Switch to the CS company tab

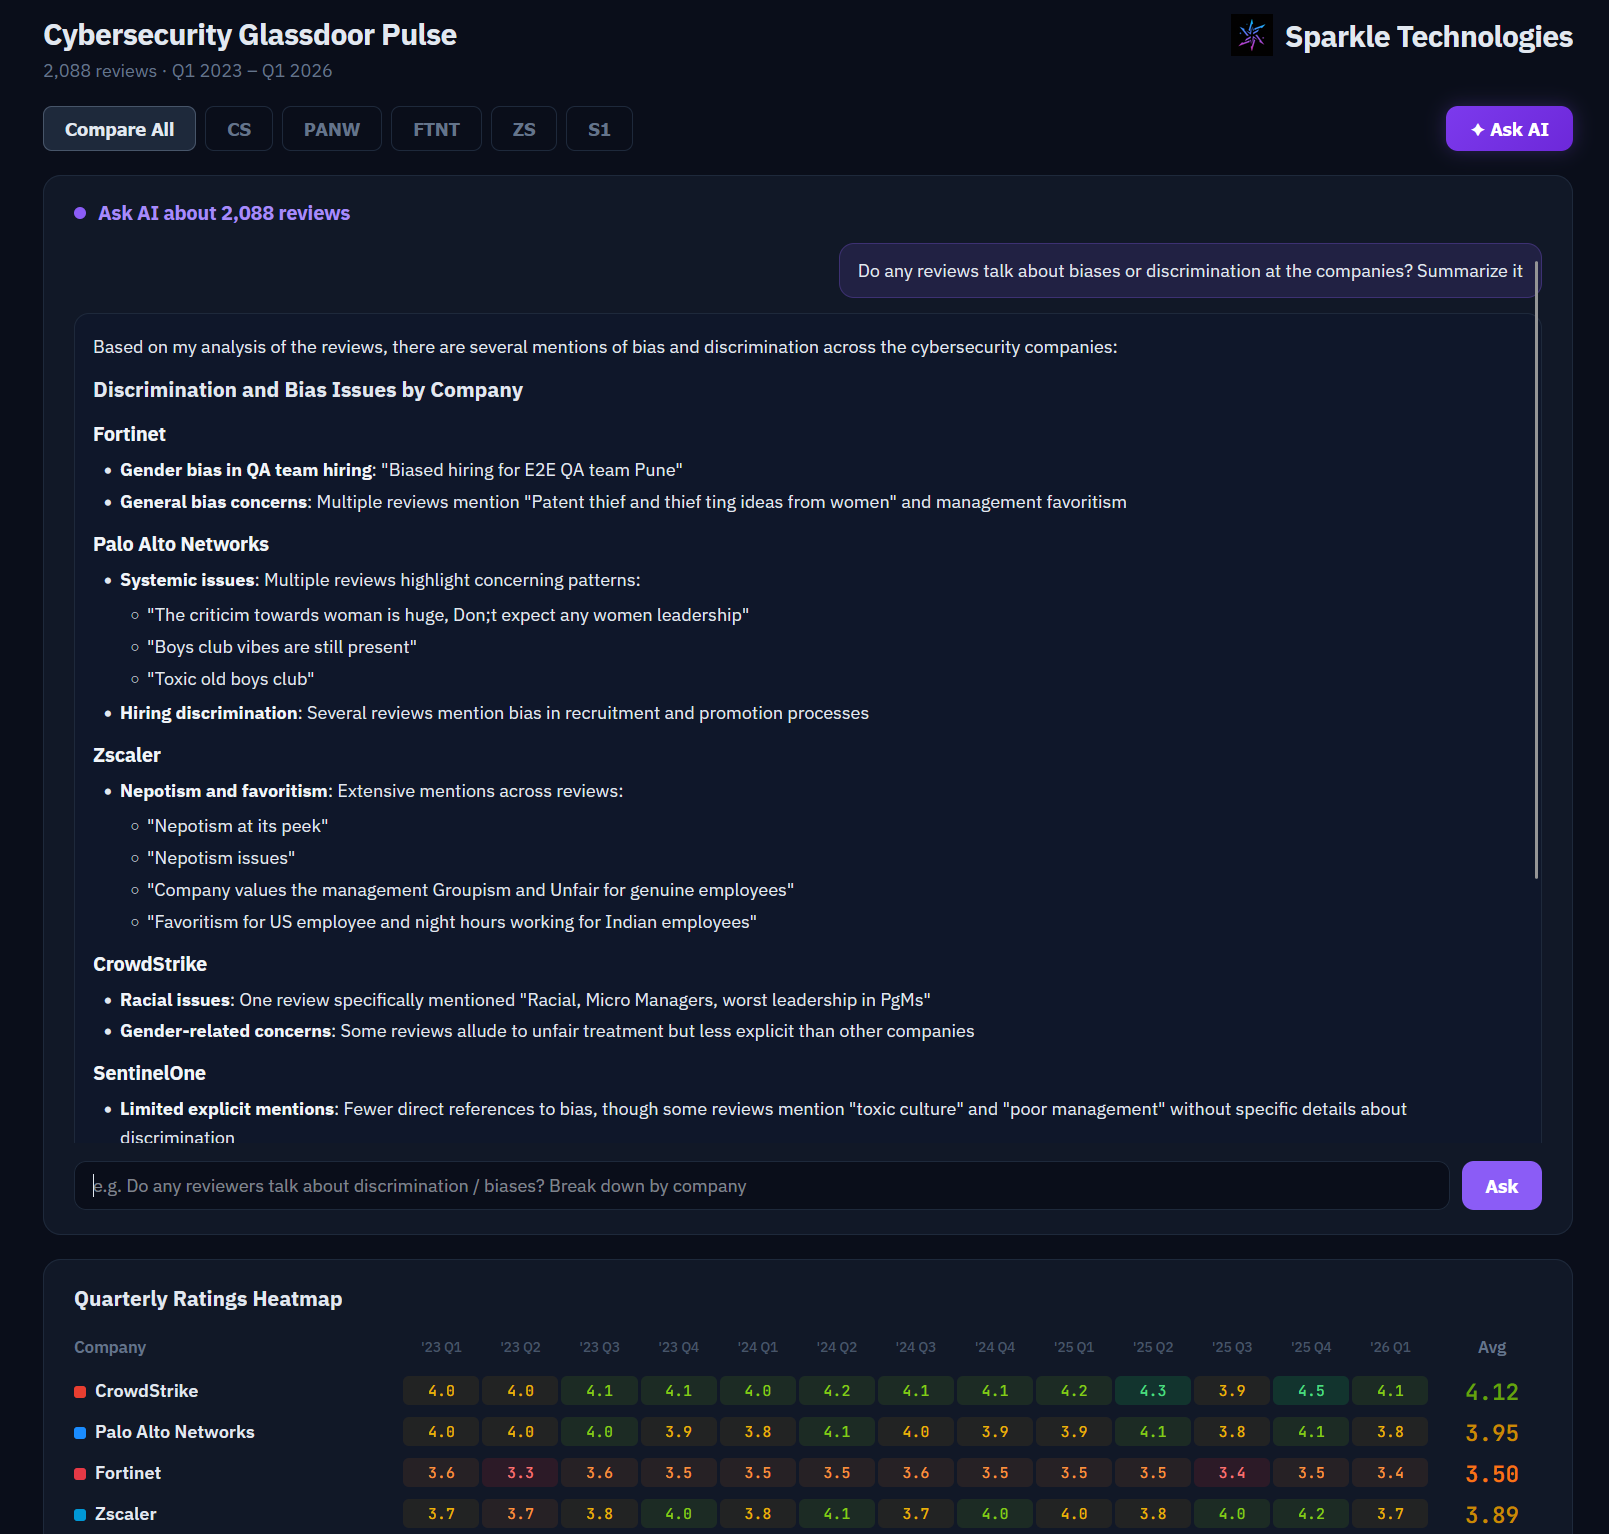click(239, 129)
